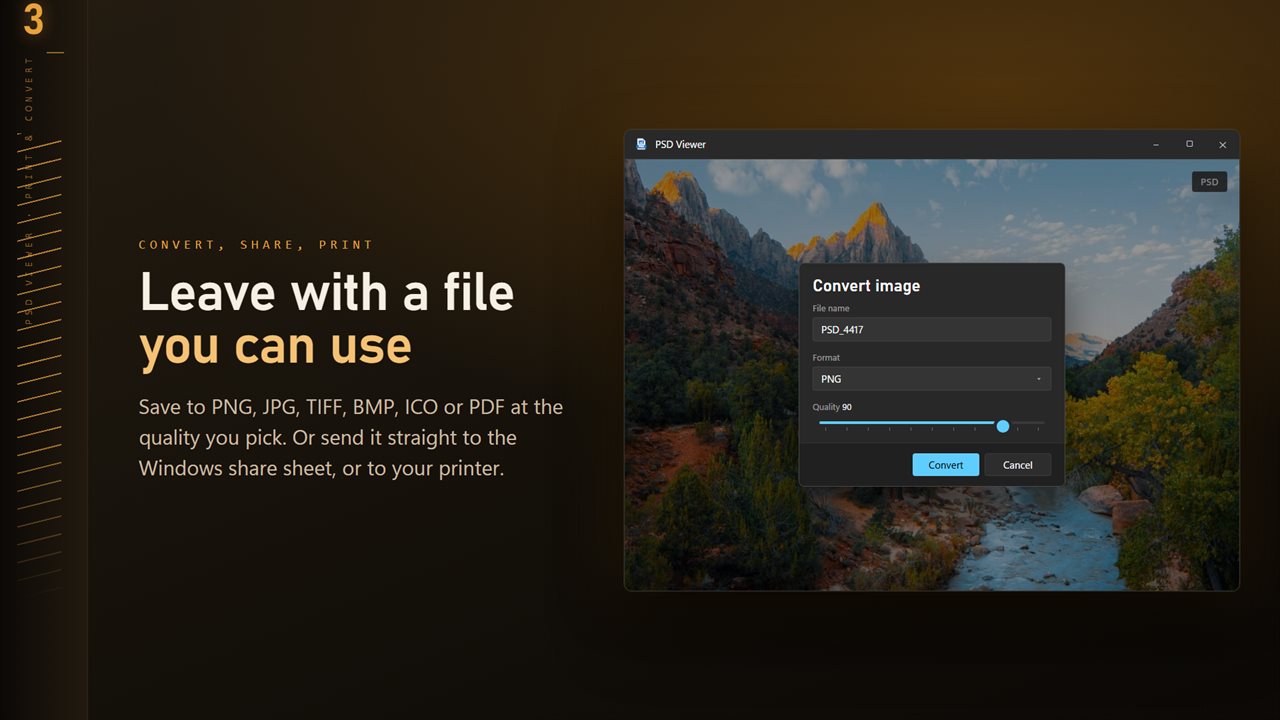Close the PSD Viewer window

pyautogui.click(x=1222, y=144)
